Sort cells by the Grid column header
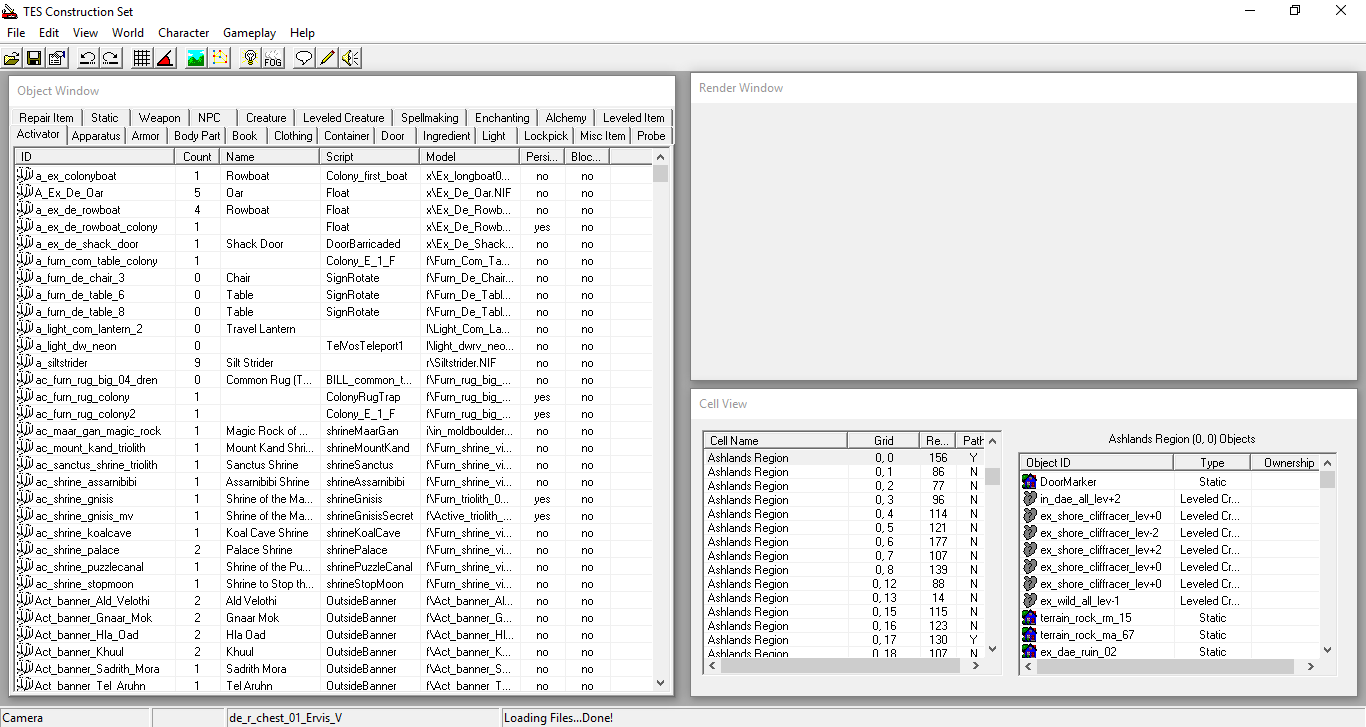The width and height of the screenshot is (1366, 727). pos(883,441)
